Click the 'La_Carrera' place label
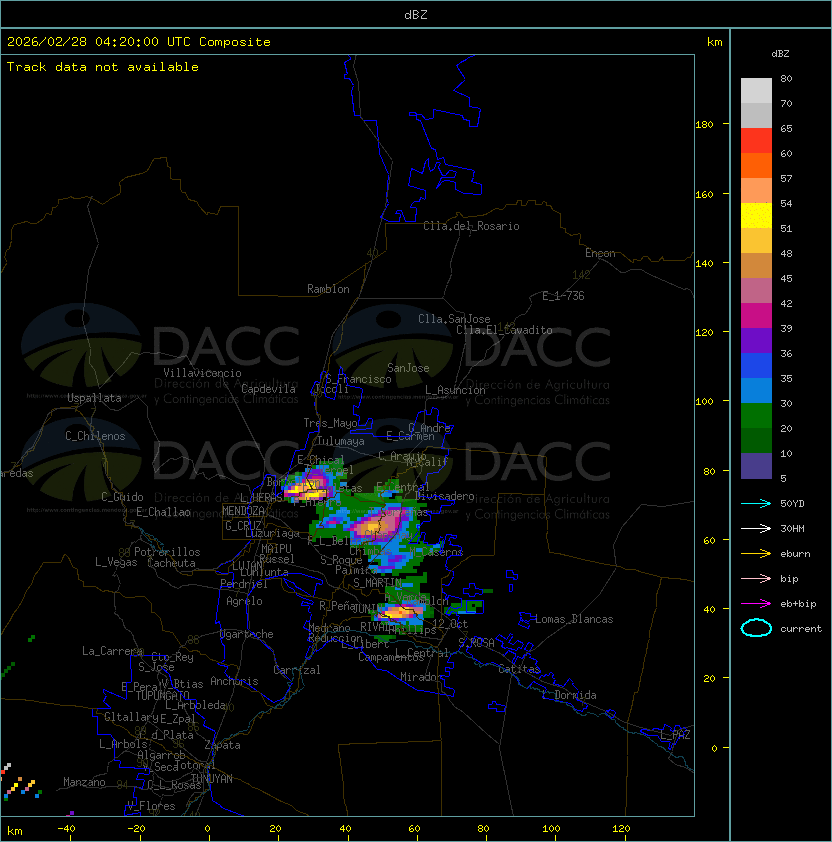The width and height of the screenshot is (832, 842). pos(112,651)
